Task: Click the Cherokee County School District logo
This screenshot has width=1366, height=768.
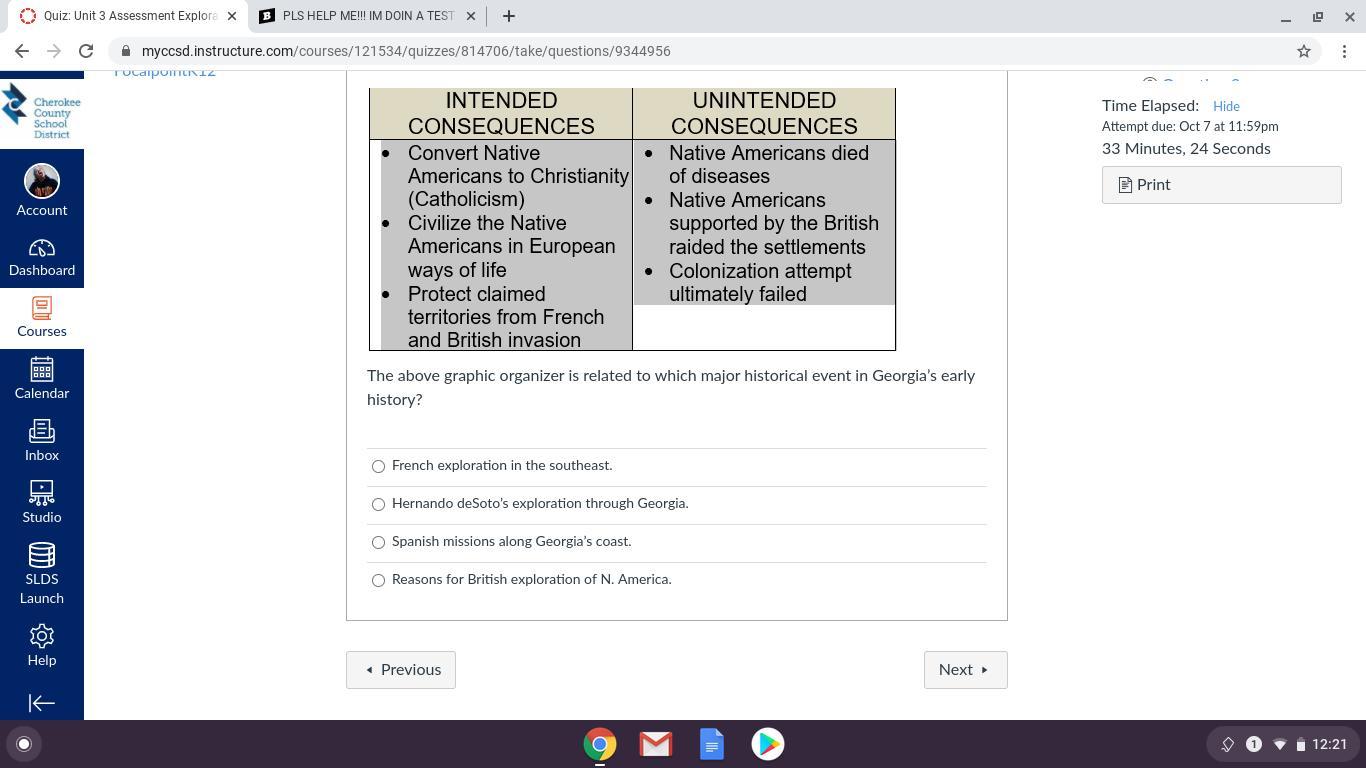Action: pyautogui.click(x=41, y=111)
